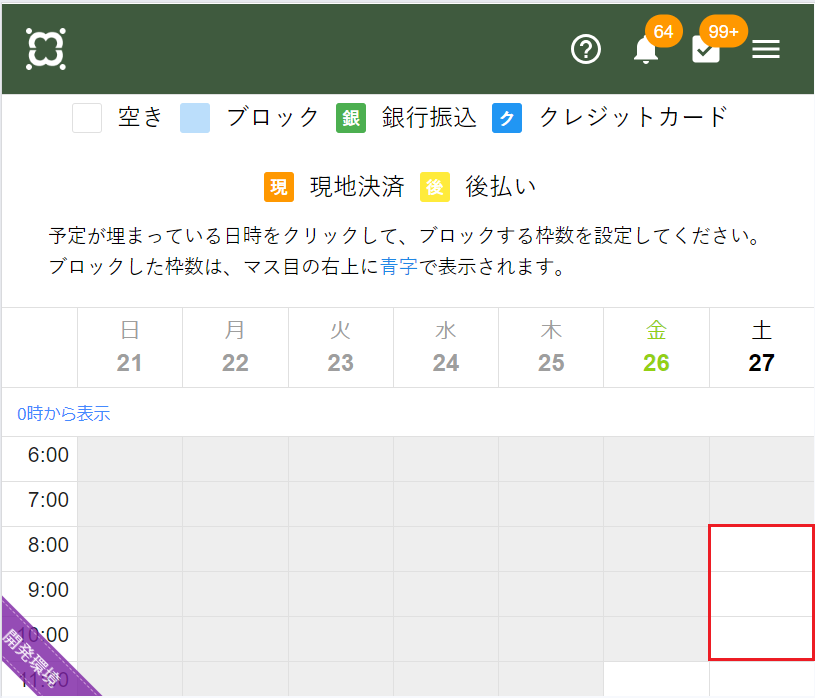Open the hamburger menu
The height and width of the screenshot is (698, 815).
click(766, 49)
